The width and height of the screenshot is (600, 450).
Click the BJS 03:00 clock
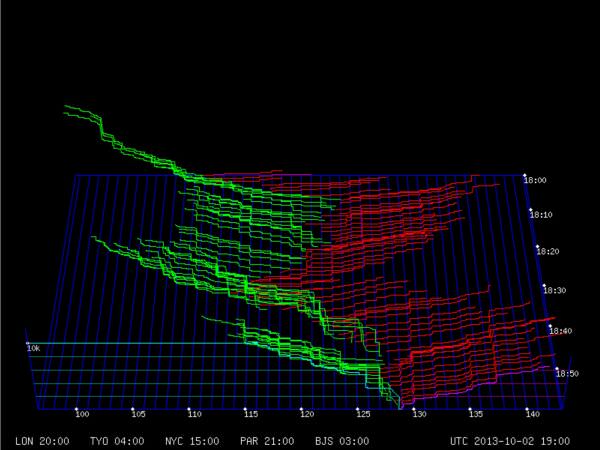342,441
